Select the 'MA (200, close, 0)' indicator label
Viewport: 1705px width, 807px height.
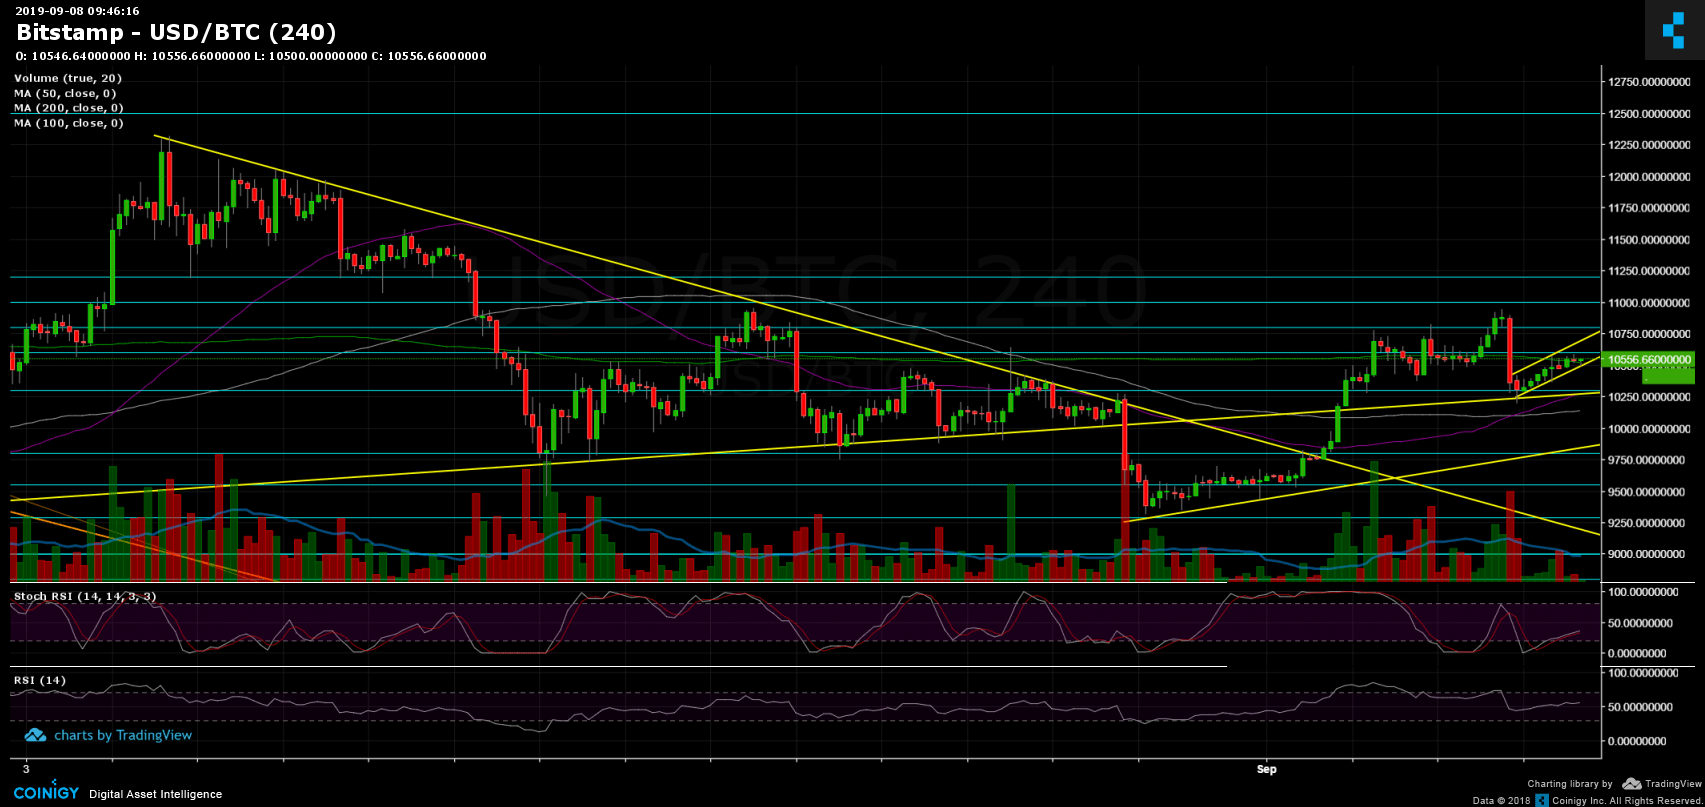coord(69,108)
